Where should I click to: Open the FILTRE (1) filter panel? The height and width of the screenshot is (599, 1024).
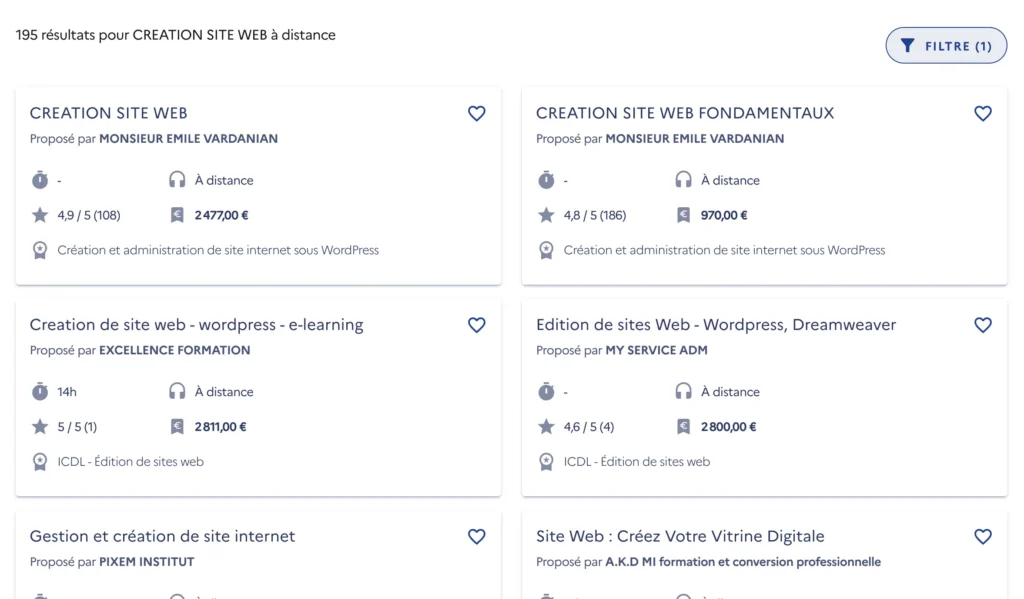tap(946, 46)
